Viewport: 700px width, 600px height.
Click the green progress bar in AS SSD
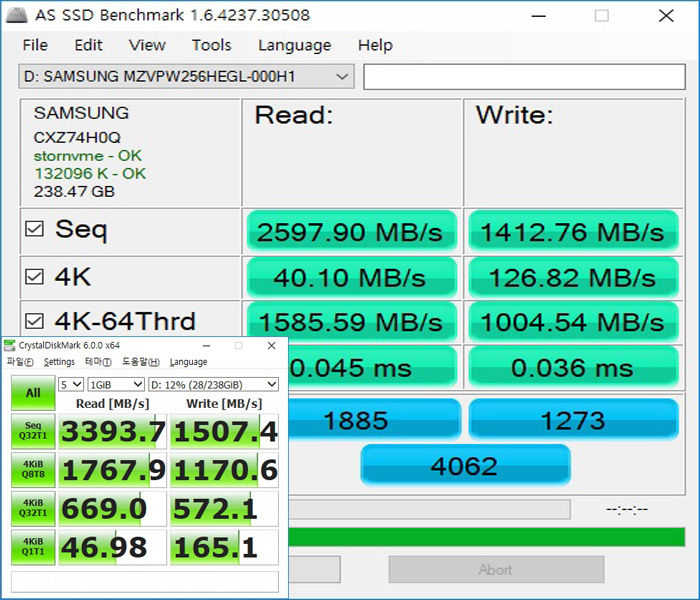click(x=487, y=537)
